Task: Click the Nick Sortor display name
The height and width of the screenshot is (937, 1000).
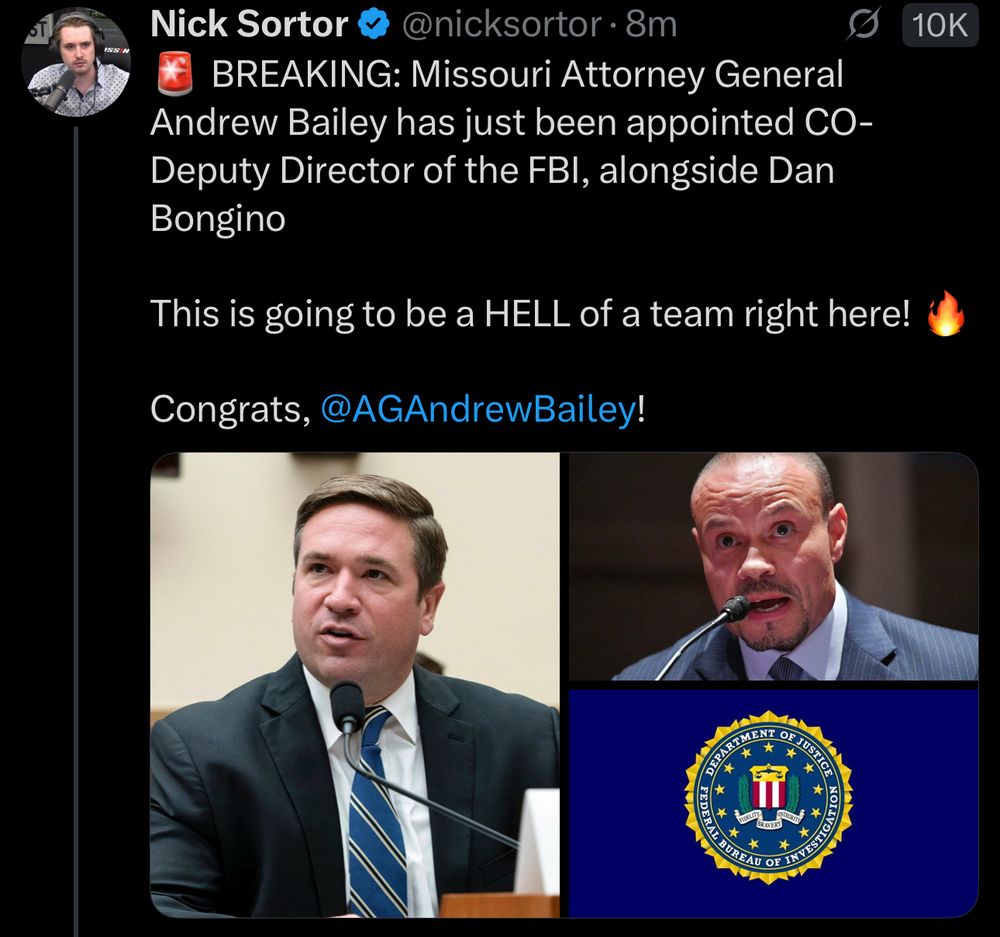Action: click(249, 24)
